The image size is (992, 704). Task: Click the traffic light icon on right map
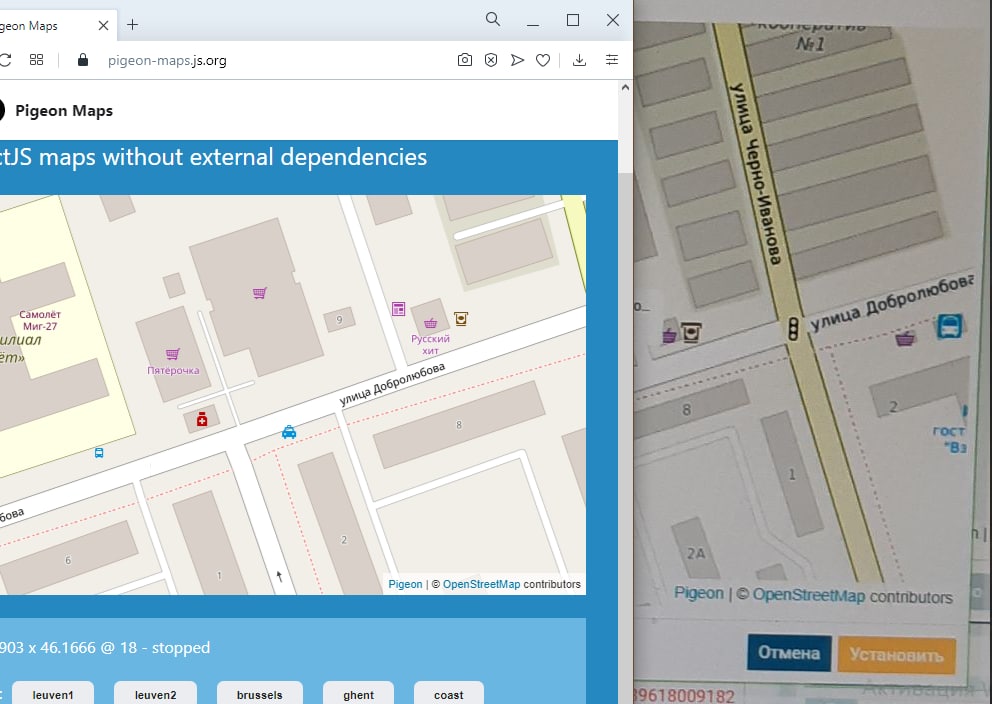[x=792, y=329]
